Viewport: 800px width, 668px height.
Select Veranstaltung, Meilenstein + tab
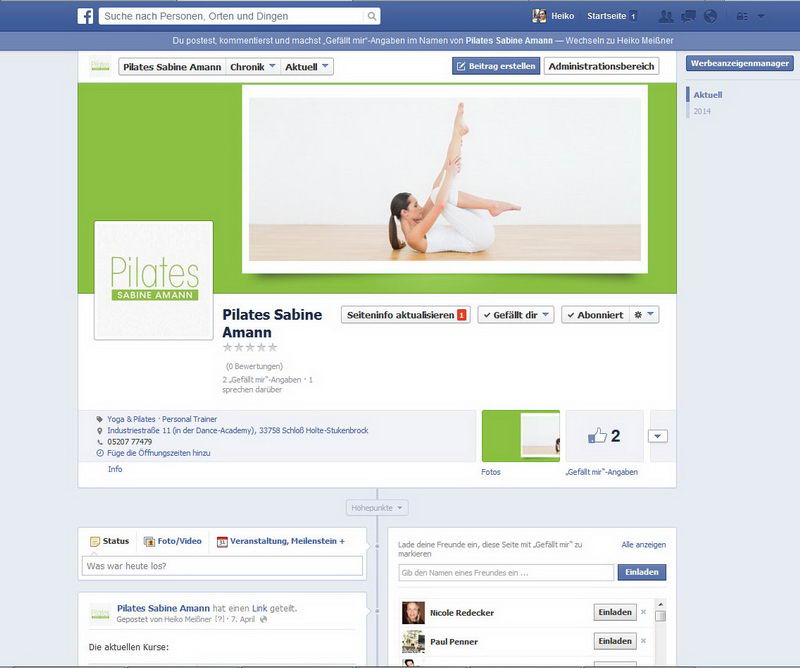[281, 541]
